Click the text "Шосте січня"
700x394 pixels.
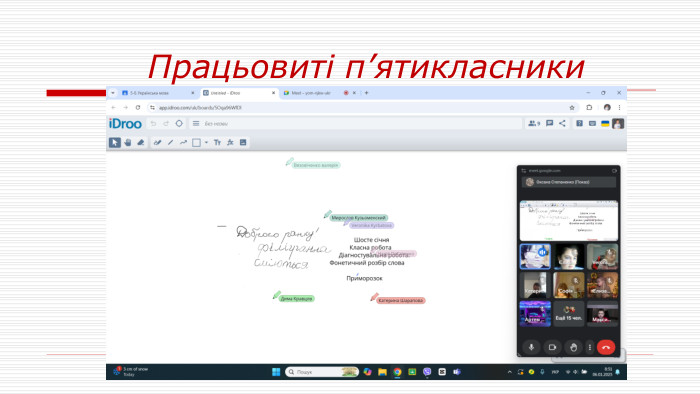pyautogui.click(x=371, y=240)
